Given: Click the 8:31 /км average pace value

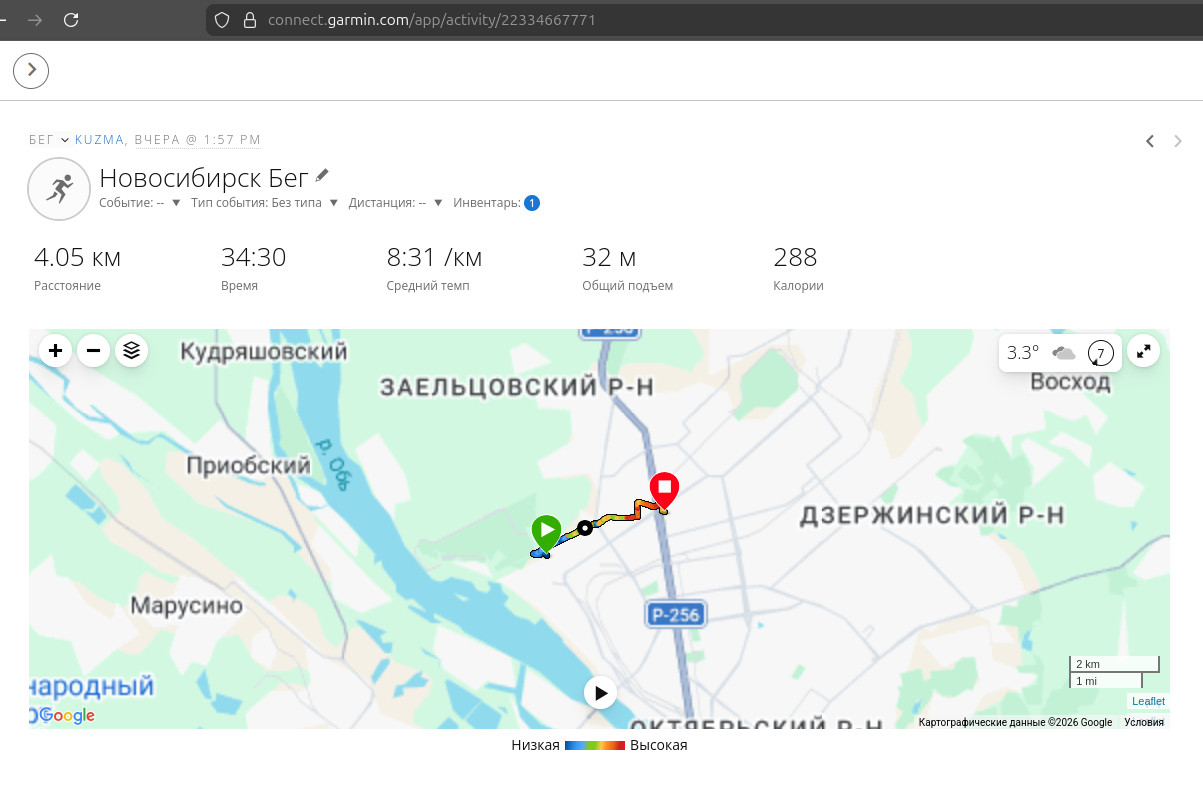Looking at the screenshot, I should point(434,258).
